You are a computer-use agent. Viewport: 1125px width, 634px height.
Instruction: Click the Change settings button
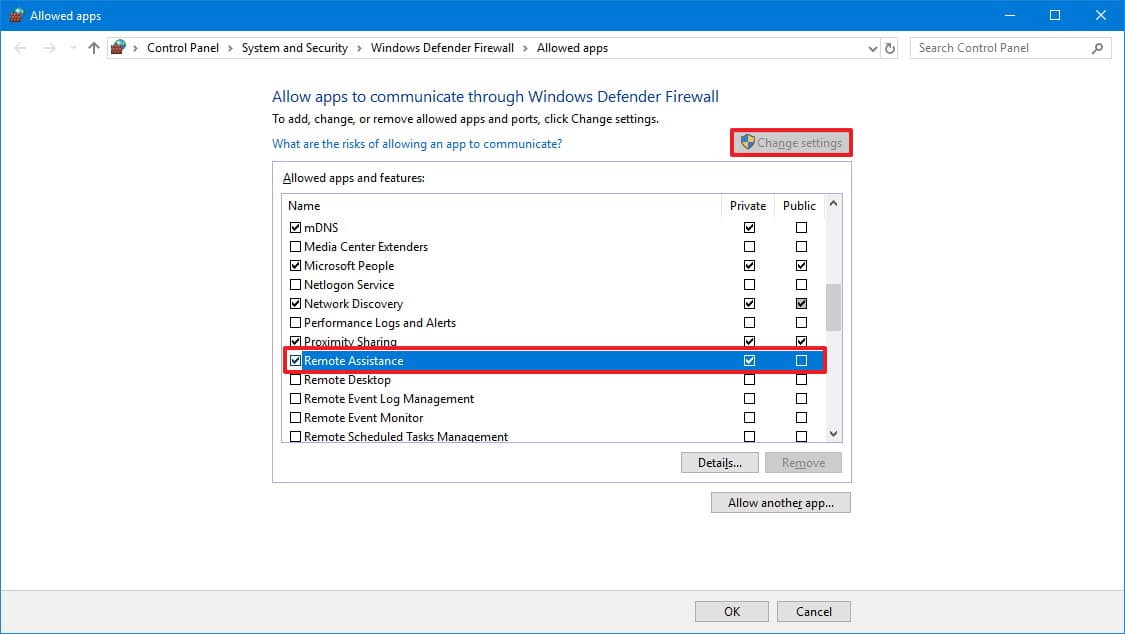coord(791,143)
